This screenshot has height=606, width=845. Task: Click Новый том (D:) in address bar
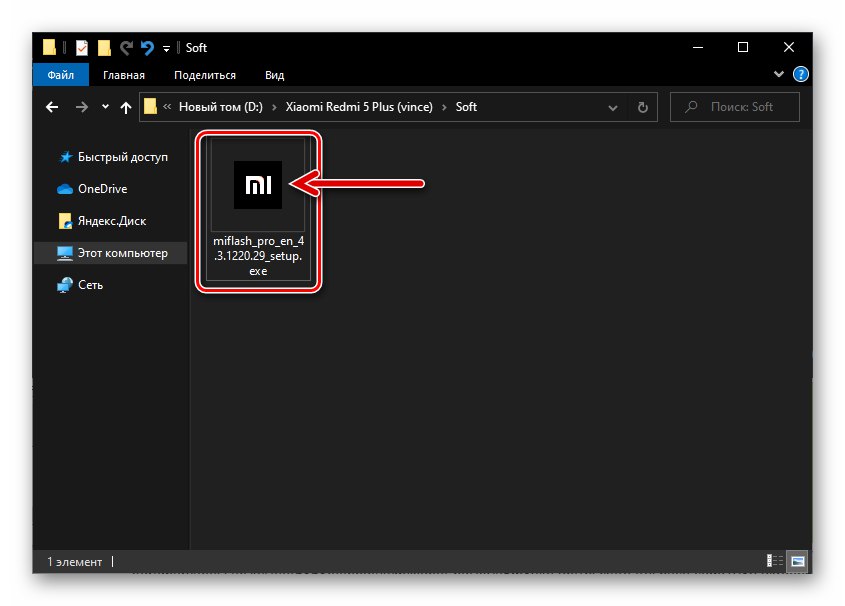221,107
